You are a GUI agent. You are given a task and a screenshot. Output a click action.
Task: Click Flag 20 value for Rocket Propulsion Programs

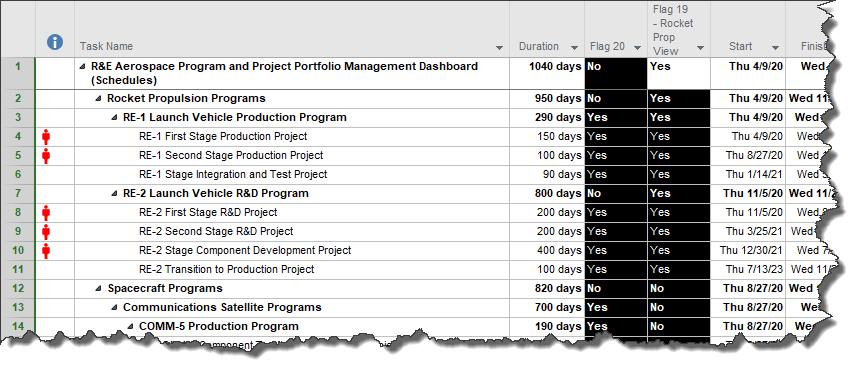click(x=616, y=99)
